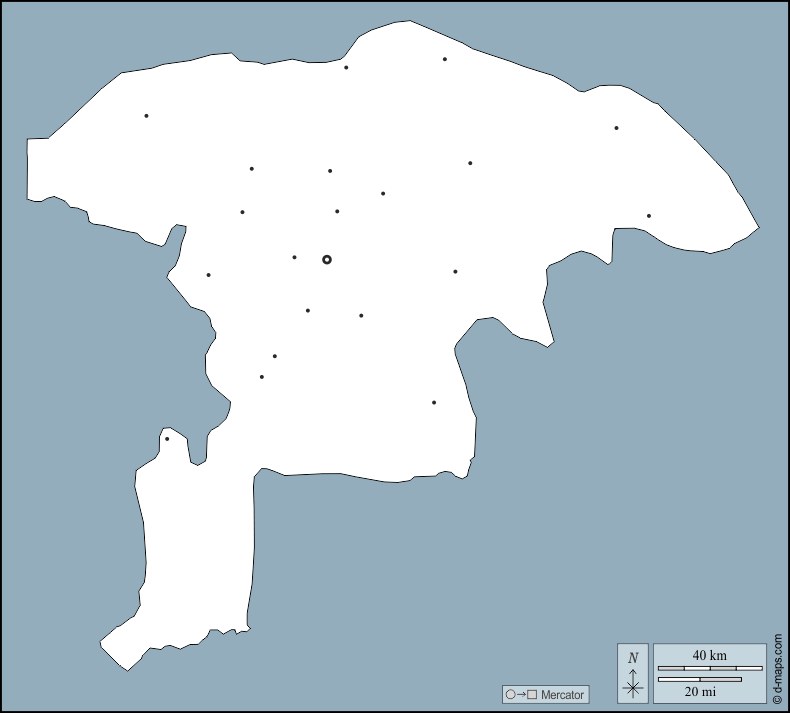
Task: Click the Mercator projection label
Action: pyautogui.click(x=561, y=694)
